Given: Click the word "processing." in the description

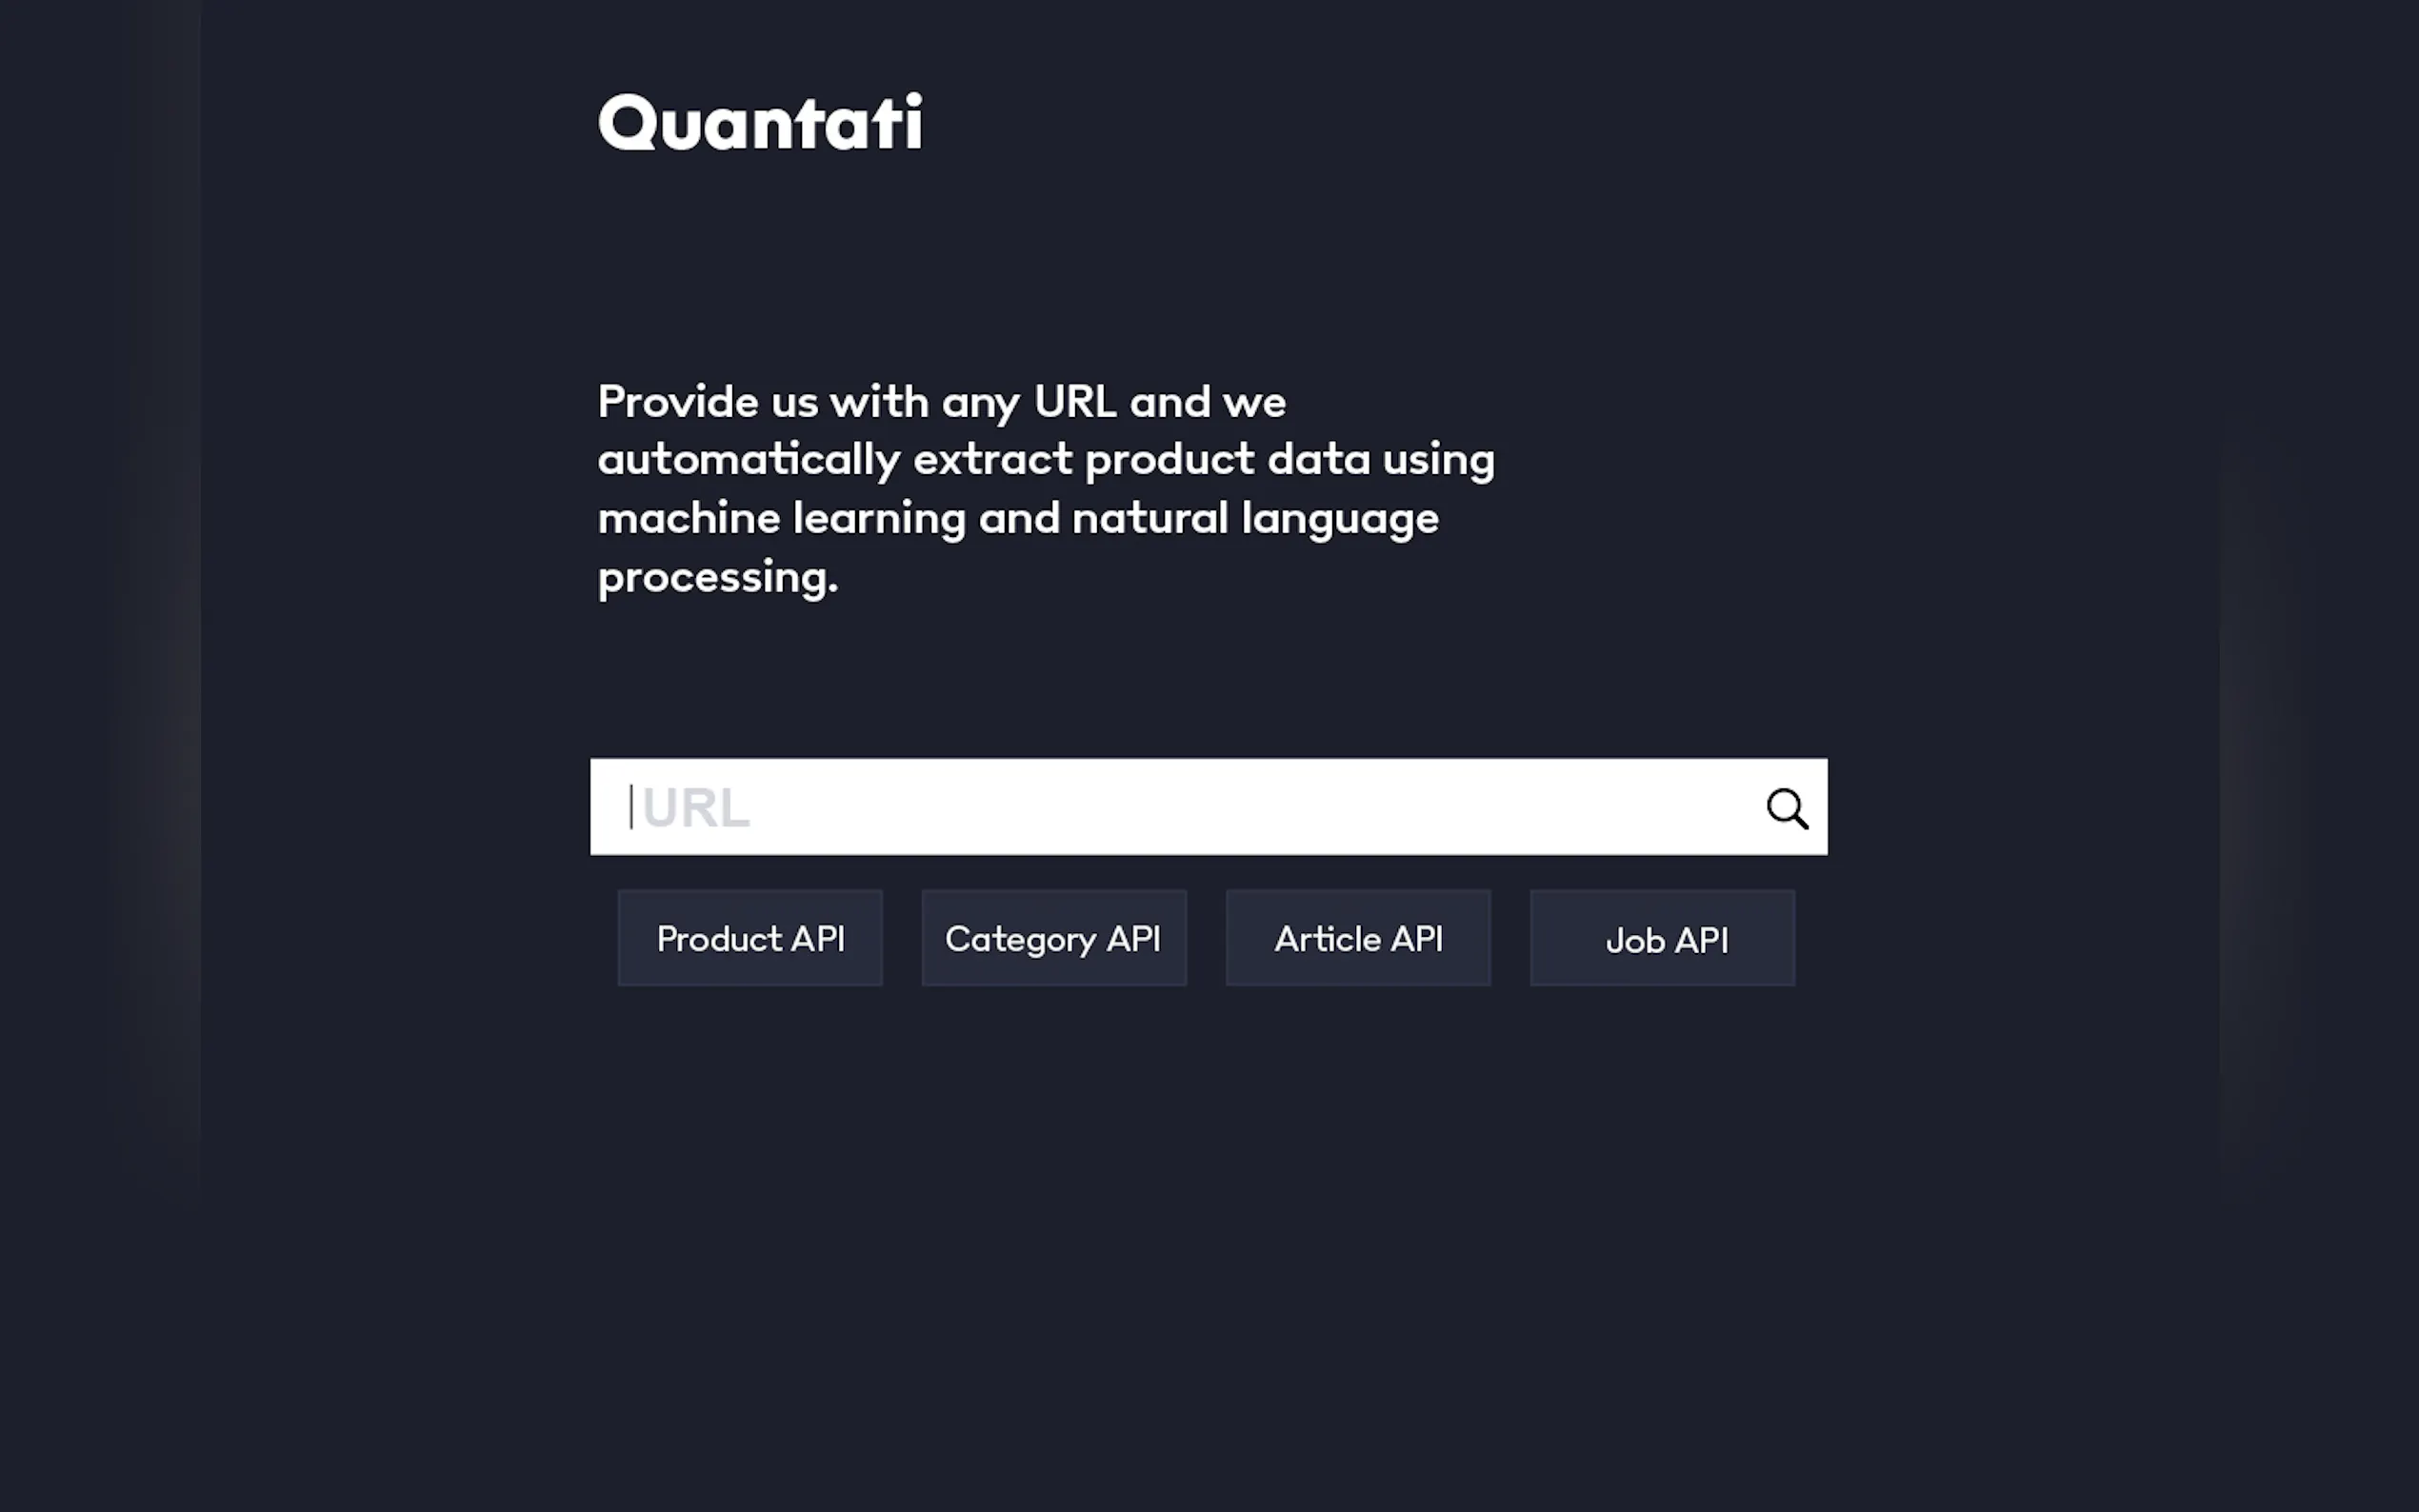Looking at the screenshot, I should coord(717,578).
